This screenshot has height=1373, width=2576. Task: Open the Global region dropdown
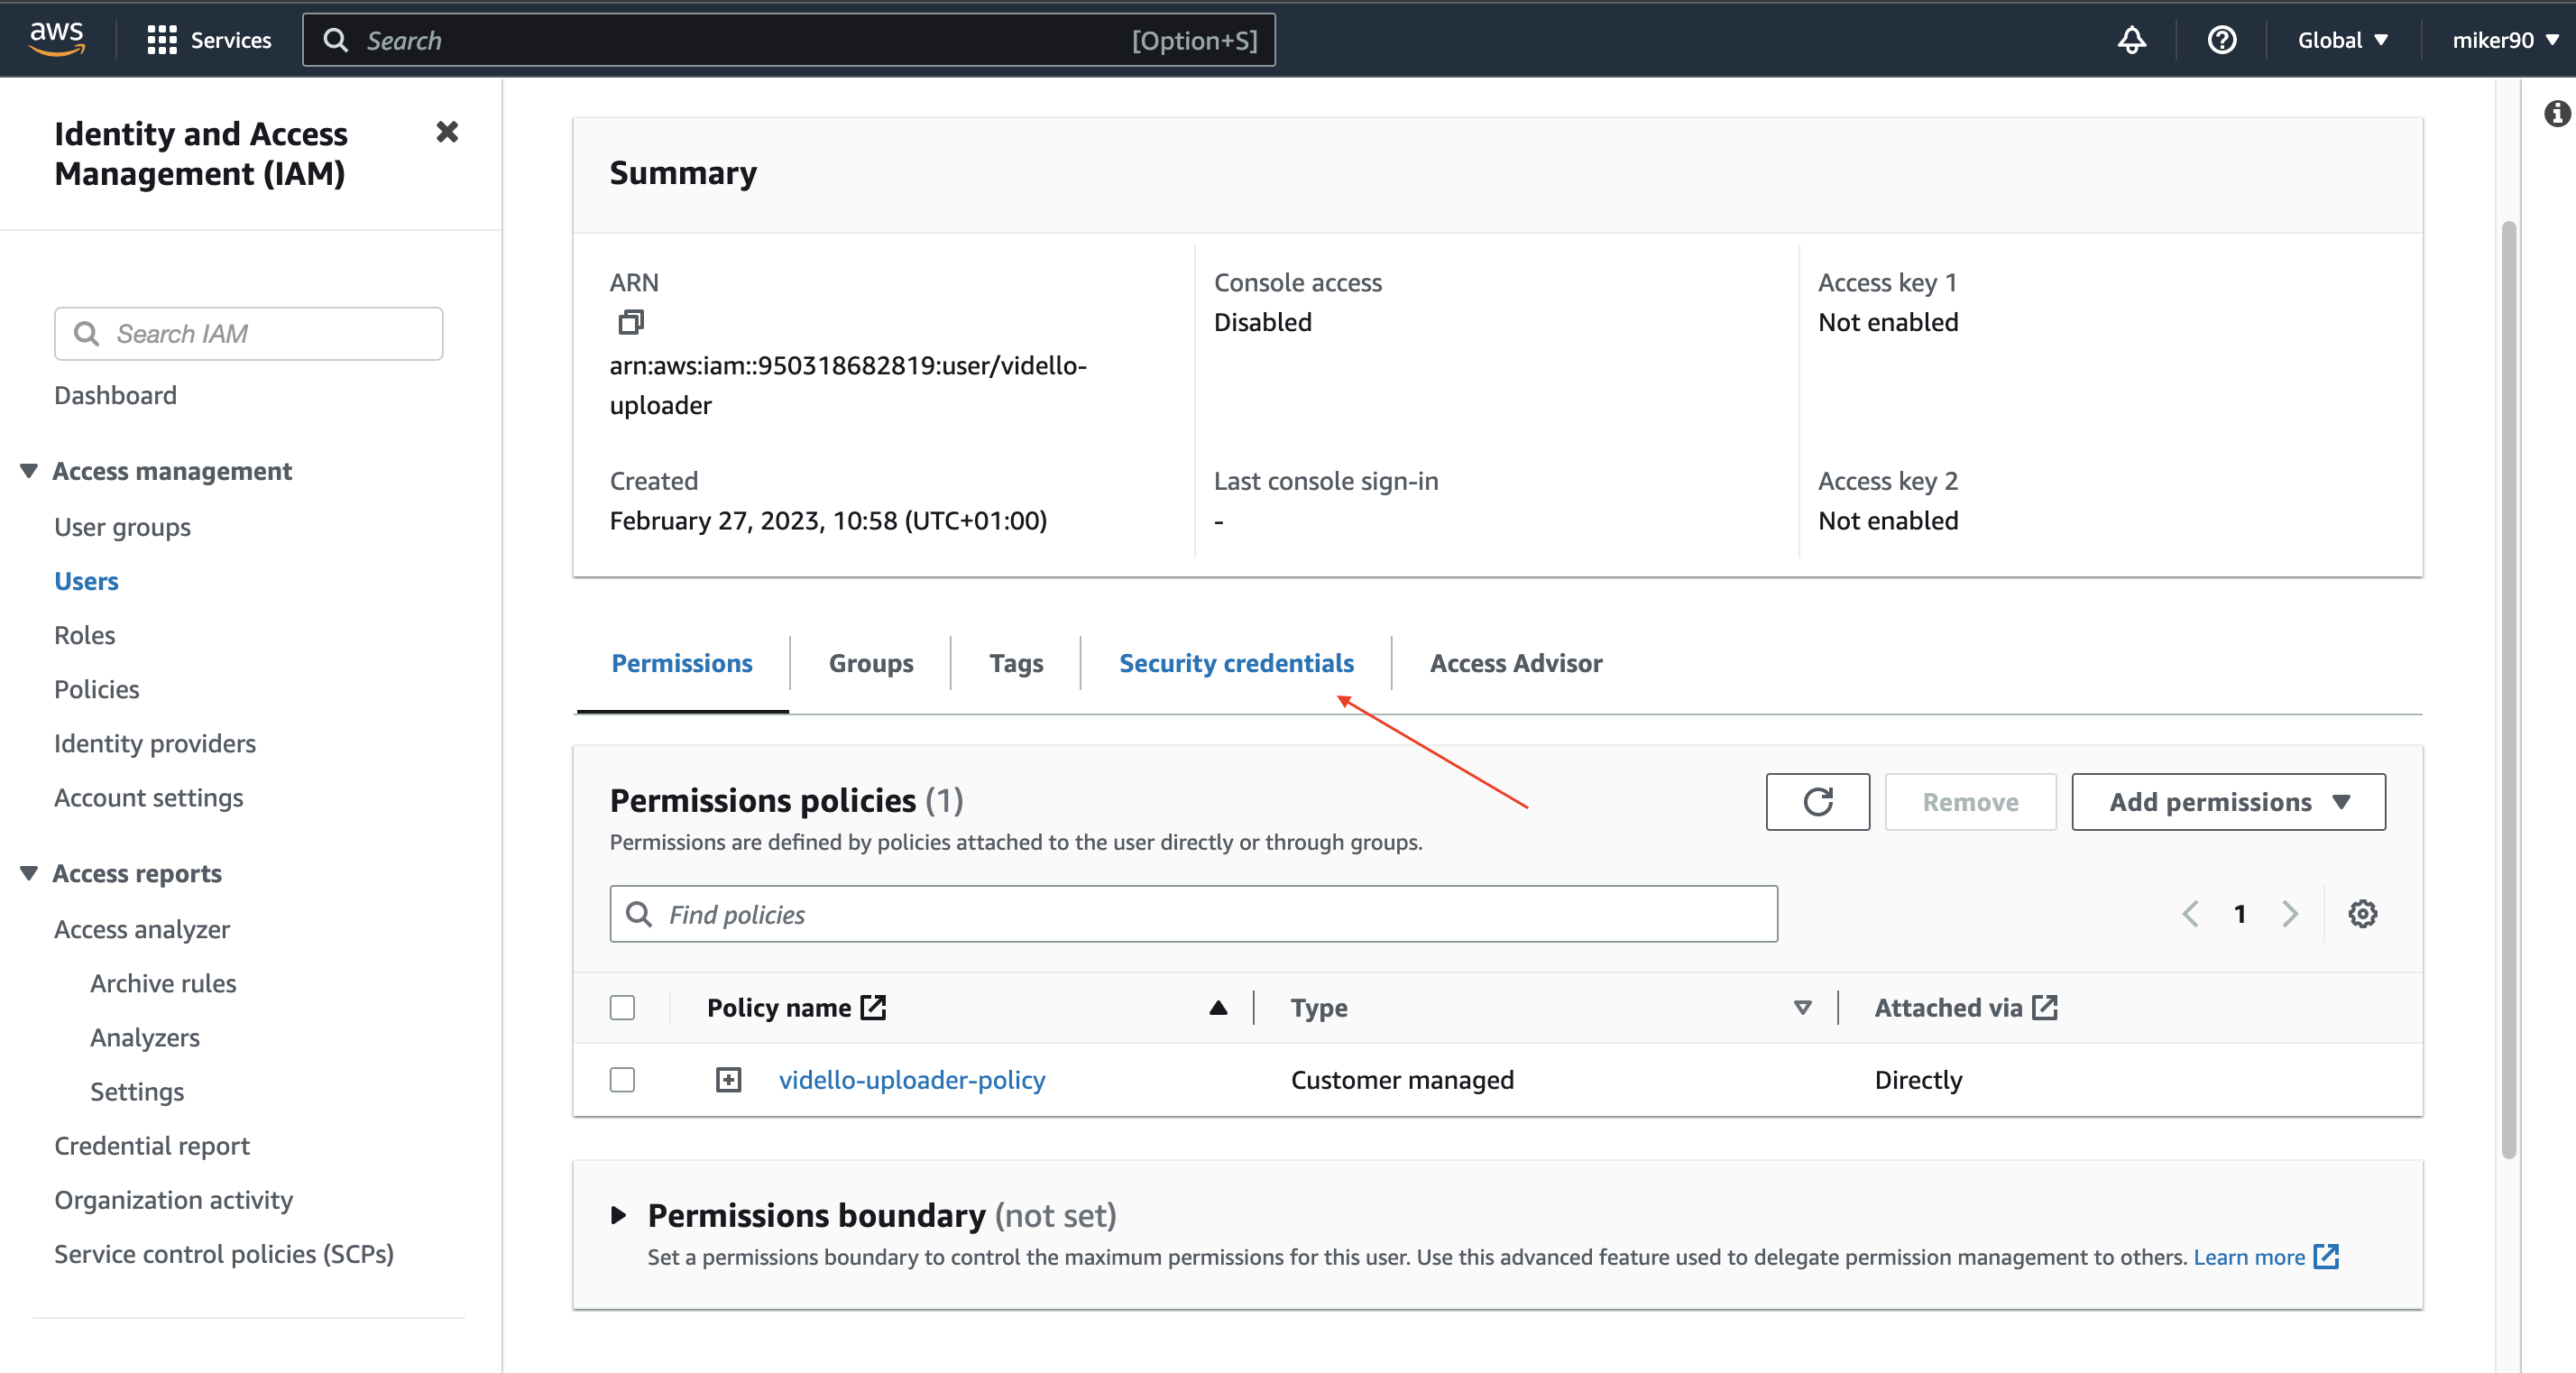(x=2342, y=40)
